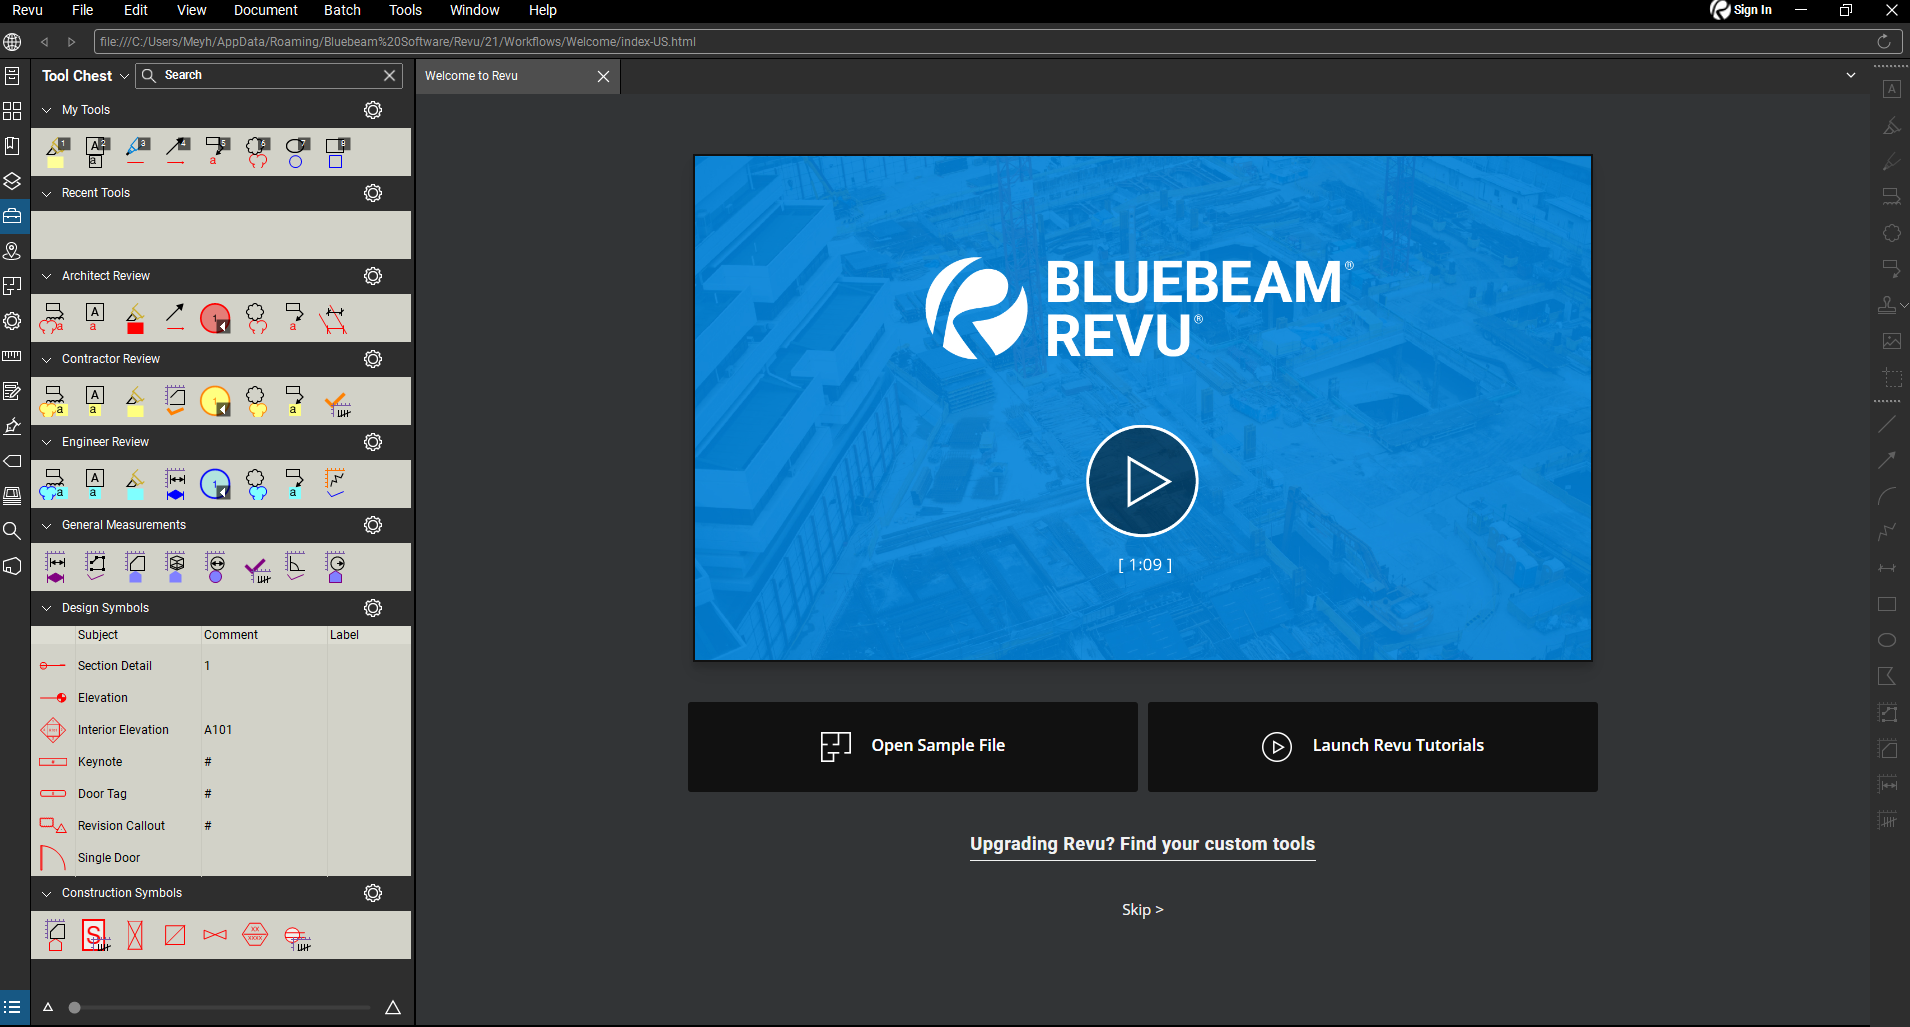Screen dimensions: 1910x1027
Task: Open the Tool Chest panel
Action: (13, 215)
